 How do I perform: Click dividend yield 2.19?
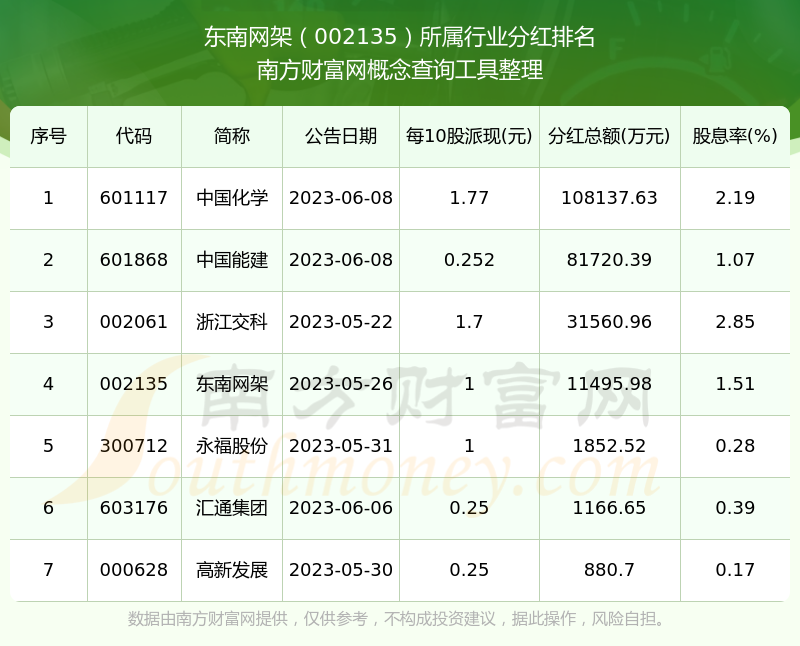735,198
